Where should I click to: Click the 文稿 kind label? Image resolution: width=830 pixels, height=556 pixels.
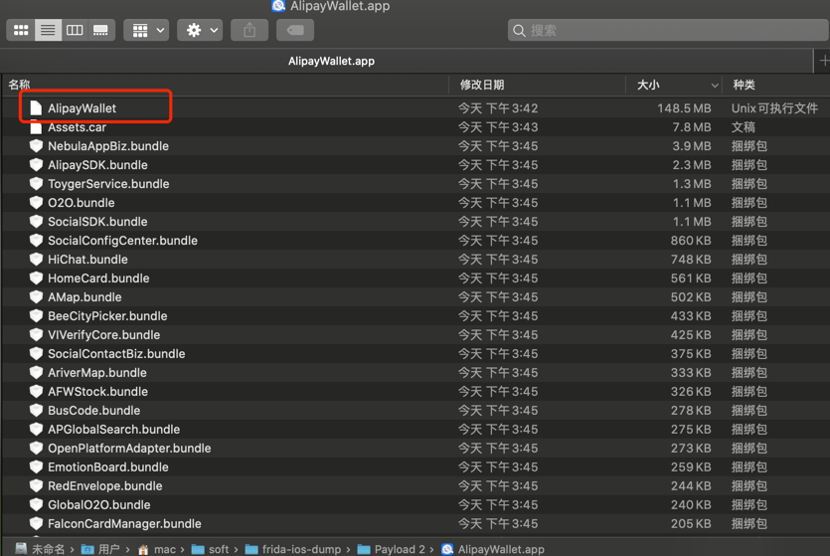click(743, 127)
